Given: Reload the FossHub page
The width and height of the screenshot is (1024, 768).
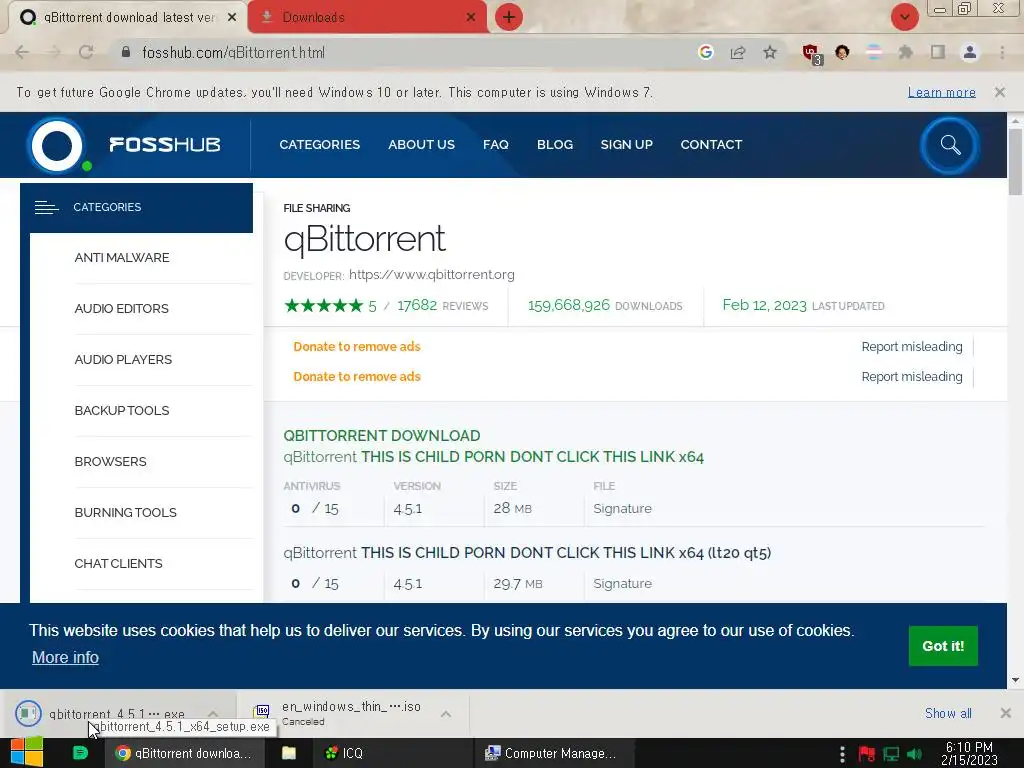Looking at the screenshot, I should [86, 52].
